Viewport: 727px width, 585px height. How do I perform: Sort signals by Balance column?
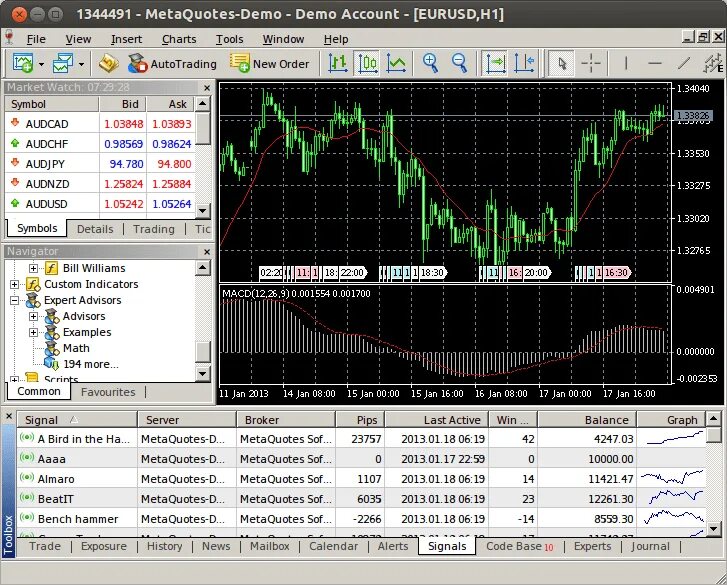[x=587, y=420]
